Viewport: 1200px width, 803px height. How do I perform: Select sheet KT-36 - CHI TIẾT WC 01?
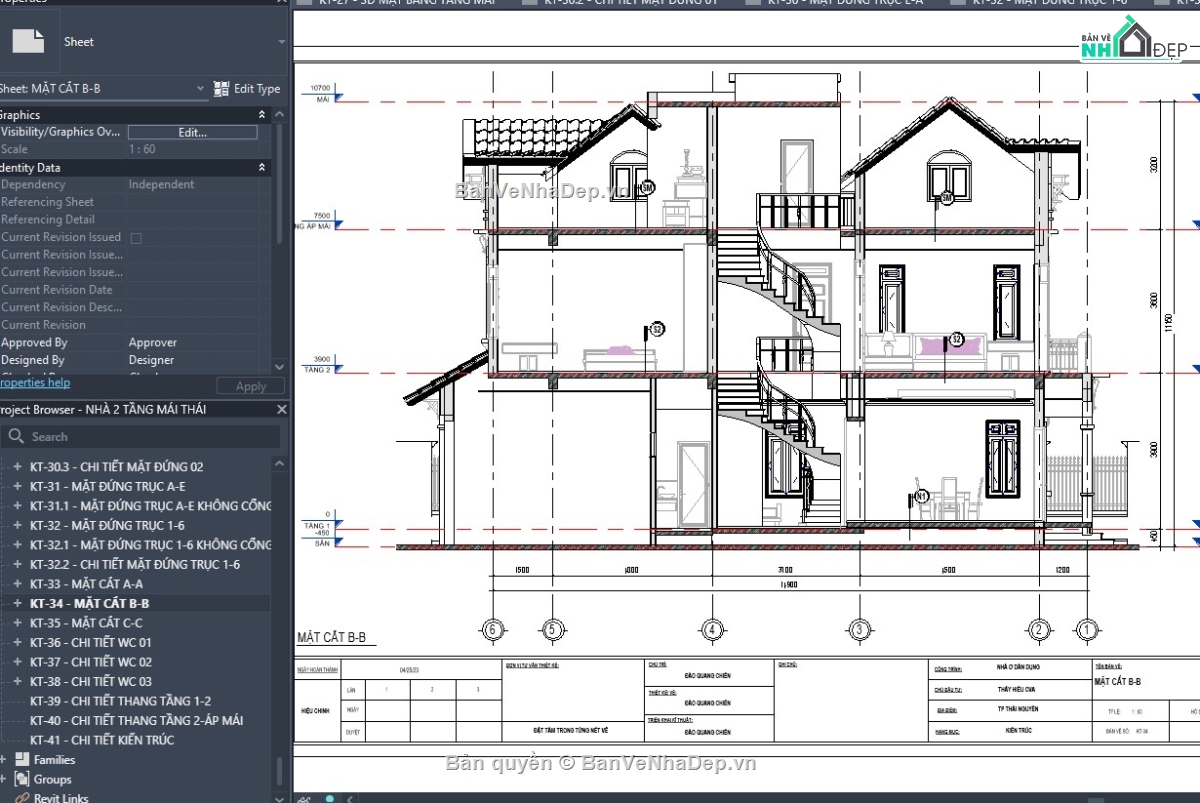(x=91, y=642)
